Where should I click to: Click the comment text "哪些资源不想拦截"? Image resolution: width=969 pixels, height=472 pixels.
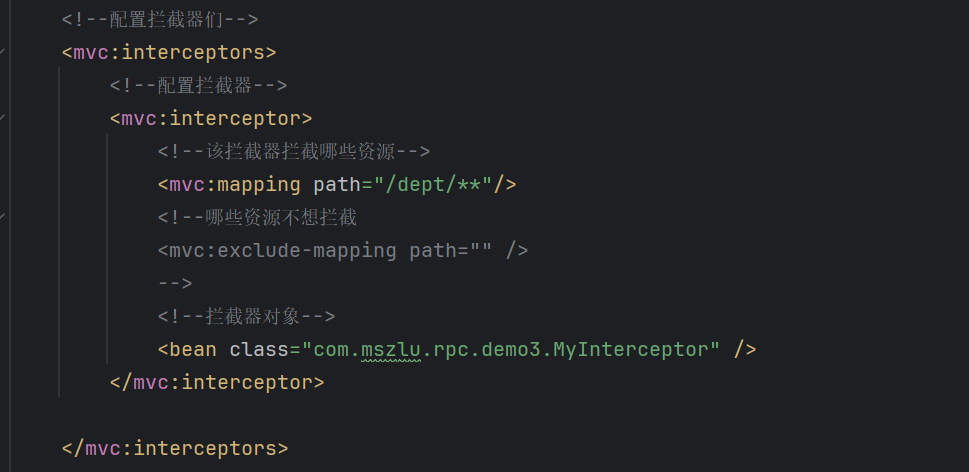(281, 217)
